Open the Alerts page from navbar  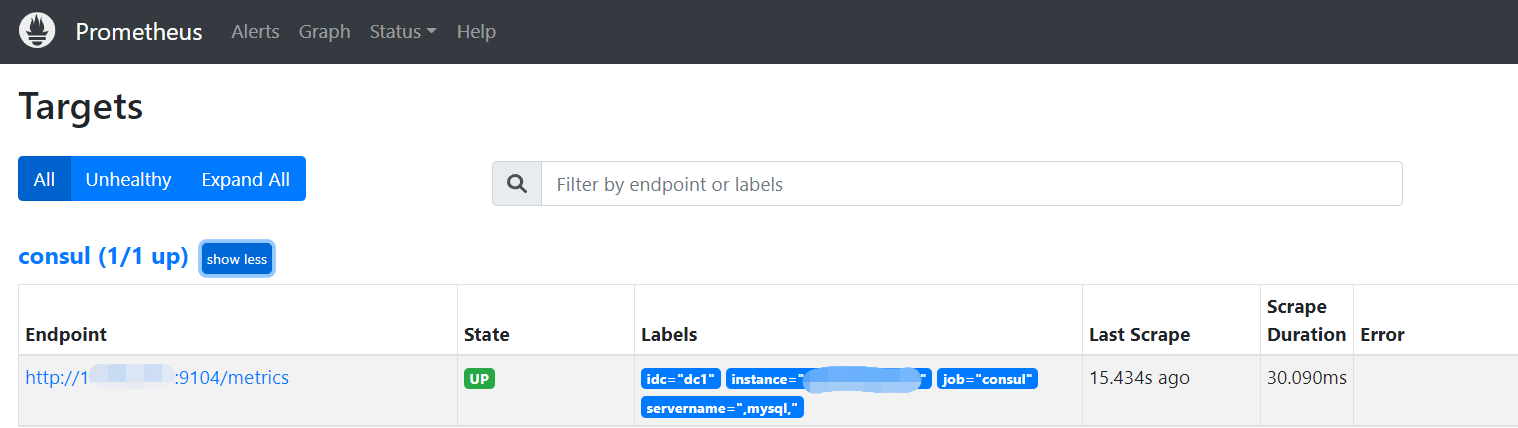pos(255,32)
